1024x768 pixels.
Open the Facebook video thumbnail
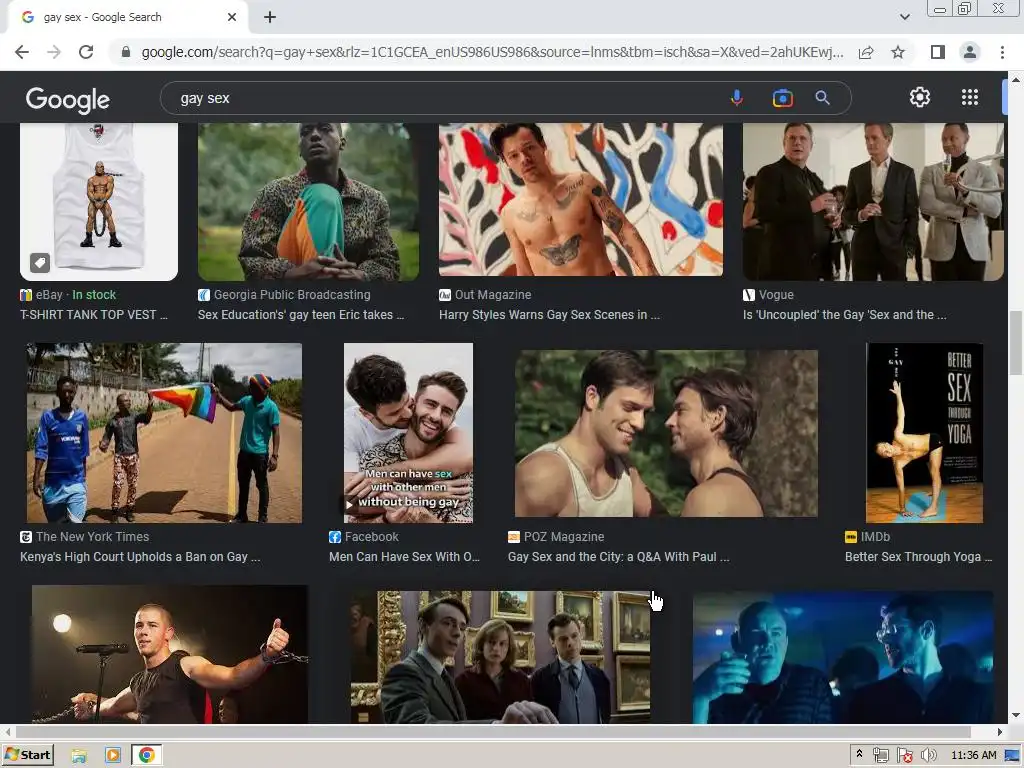tap(408, 433)
